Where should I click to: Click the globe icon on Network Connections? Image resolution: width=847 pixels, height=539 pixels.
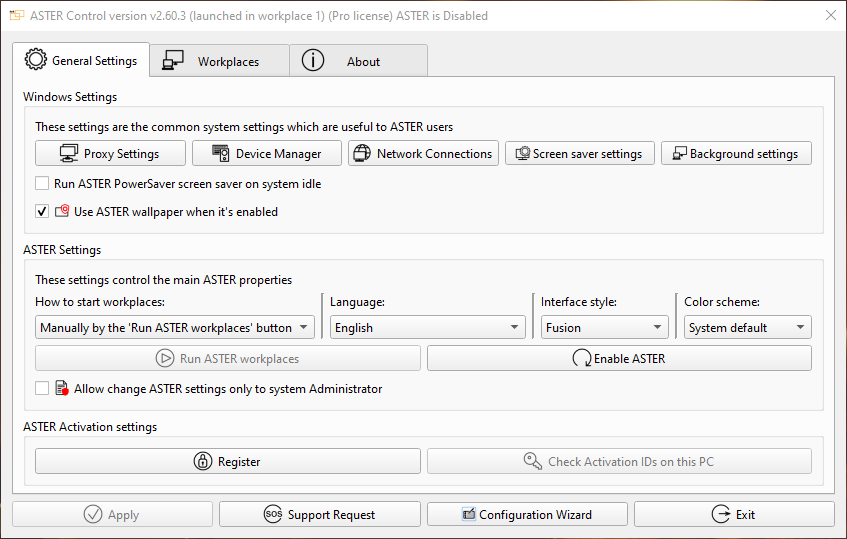click(362, 153)
